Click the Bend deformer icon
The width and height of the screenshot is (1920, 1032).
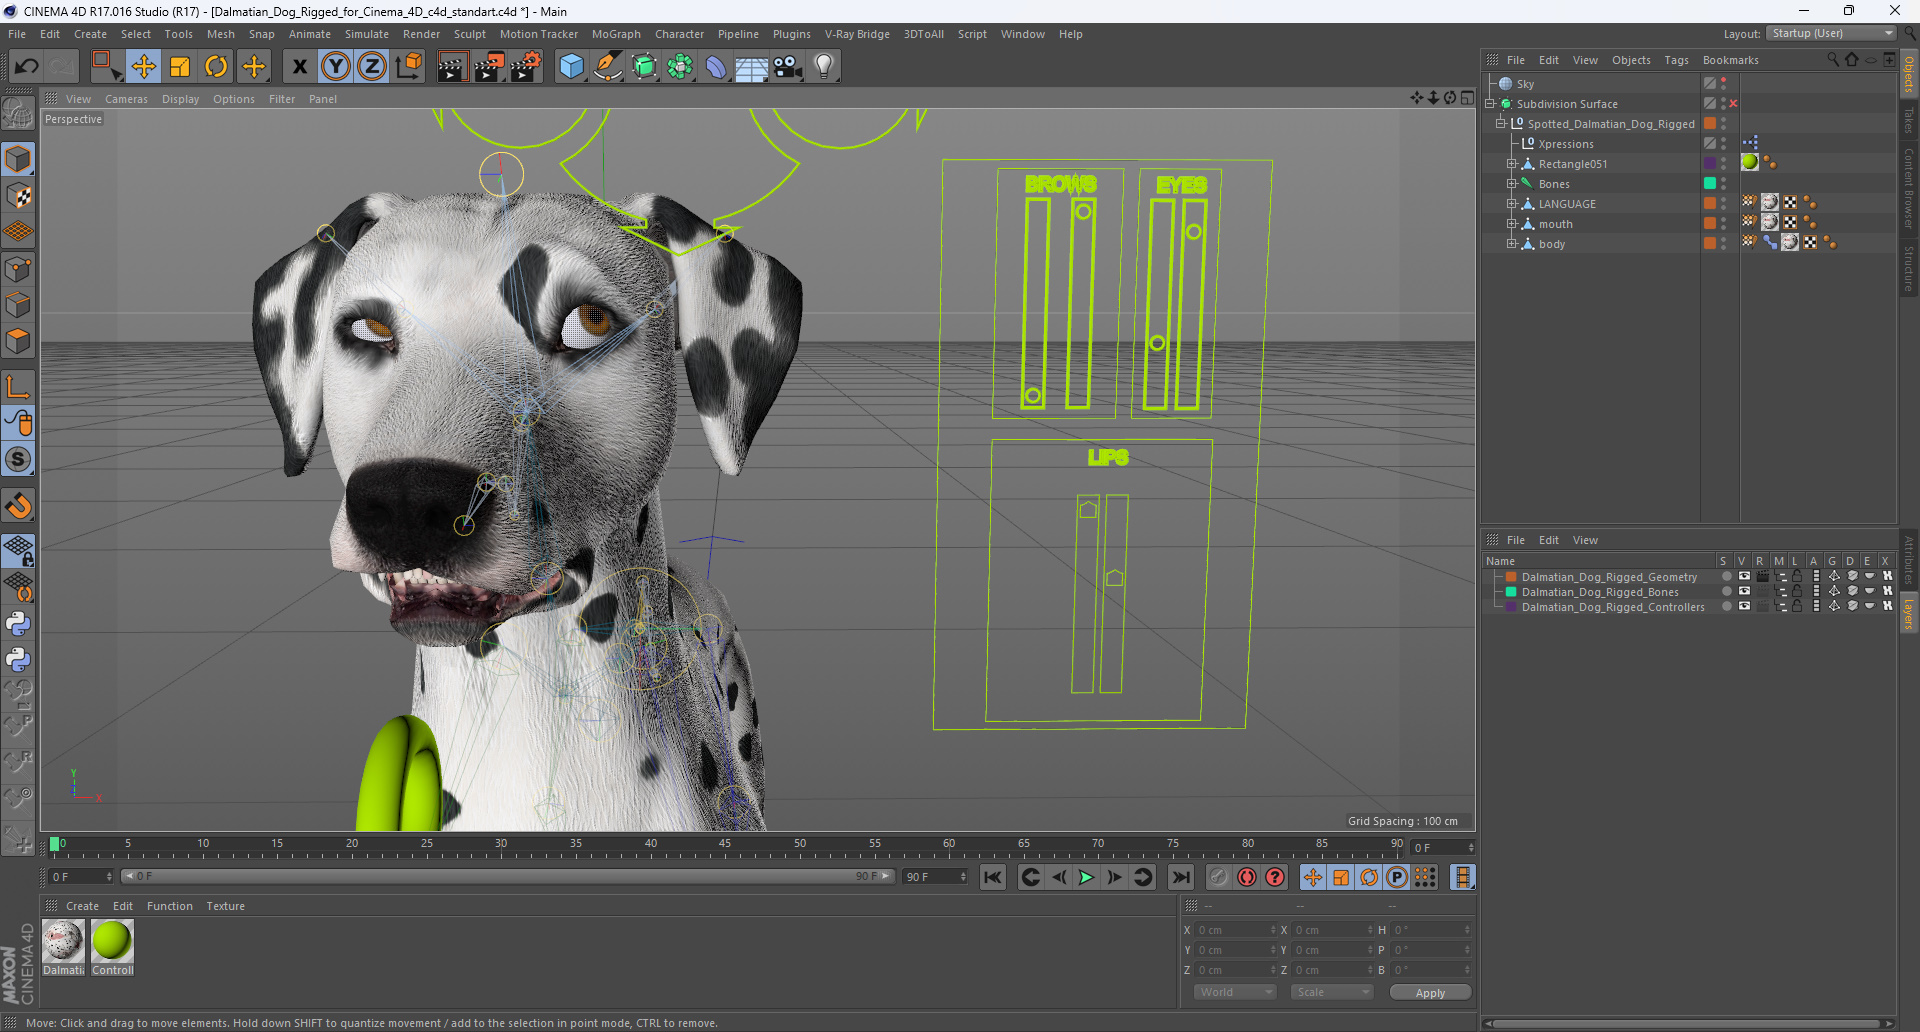(x=716, y=67)
